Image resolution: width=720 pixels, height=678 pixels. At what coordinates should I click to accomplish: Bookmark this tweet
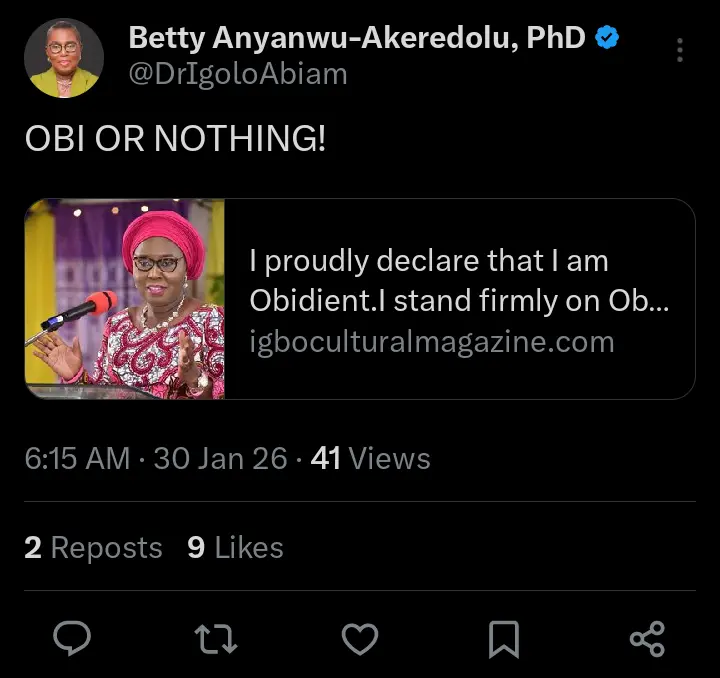pos(503,638)
